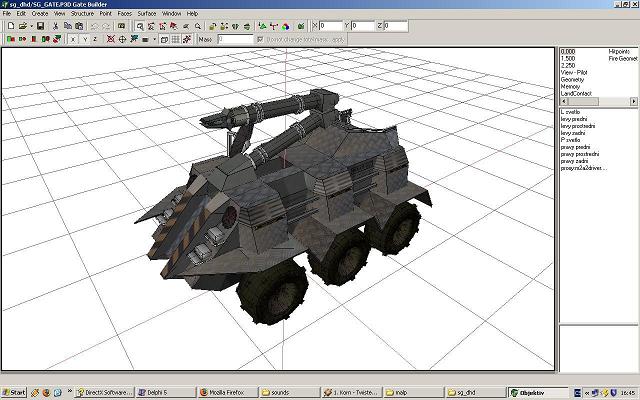Open the Create menu
The width and height of the screenshot is (640, 400).
(x=40, y=13)
